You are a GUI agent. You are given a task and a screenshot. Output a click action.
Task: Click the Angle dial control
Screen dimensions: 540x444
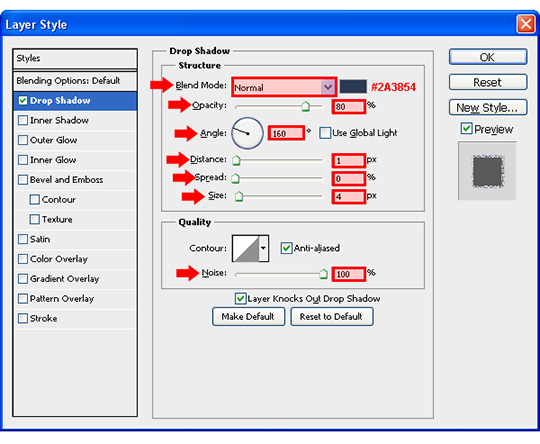(247, 133)
